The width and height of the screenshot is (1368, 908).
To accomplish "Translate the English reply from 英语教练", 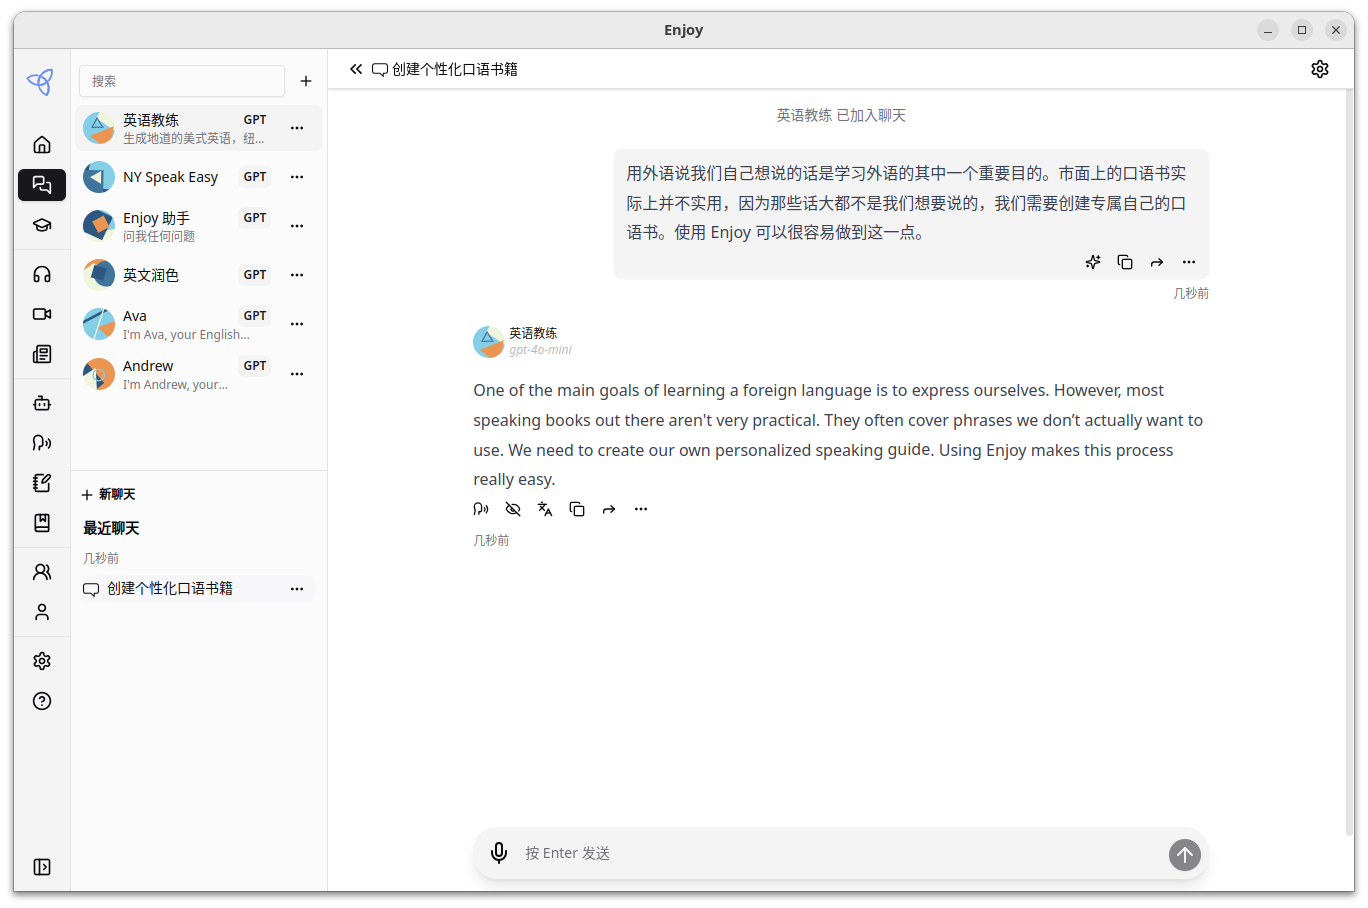I will click(545, 509).
